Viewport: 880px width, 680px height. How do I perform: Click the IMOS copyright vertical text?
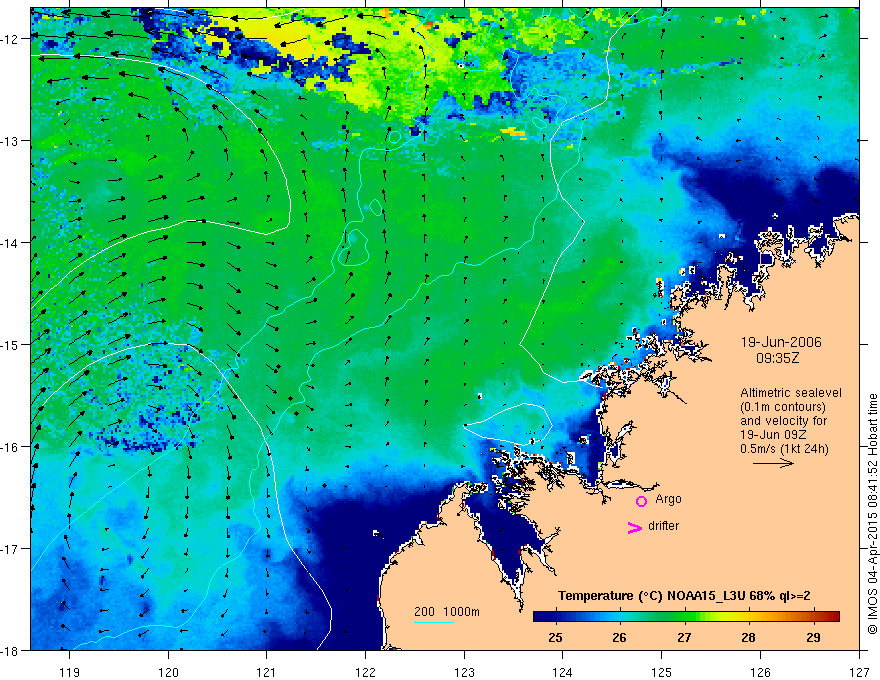872,514
